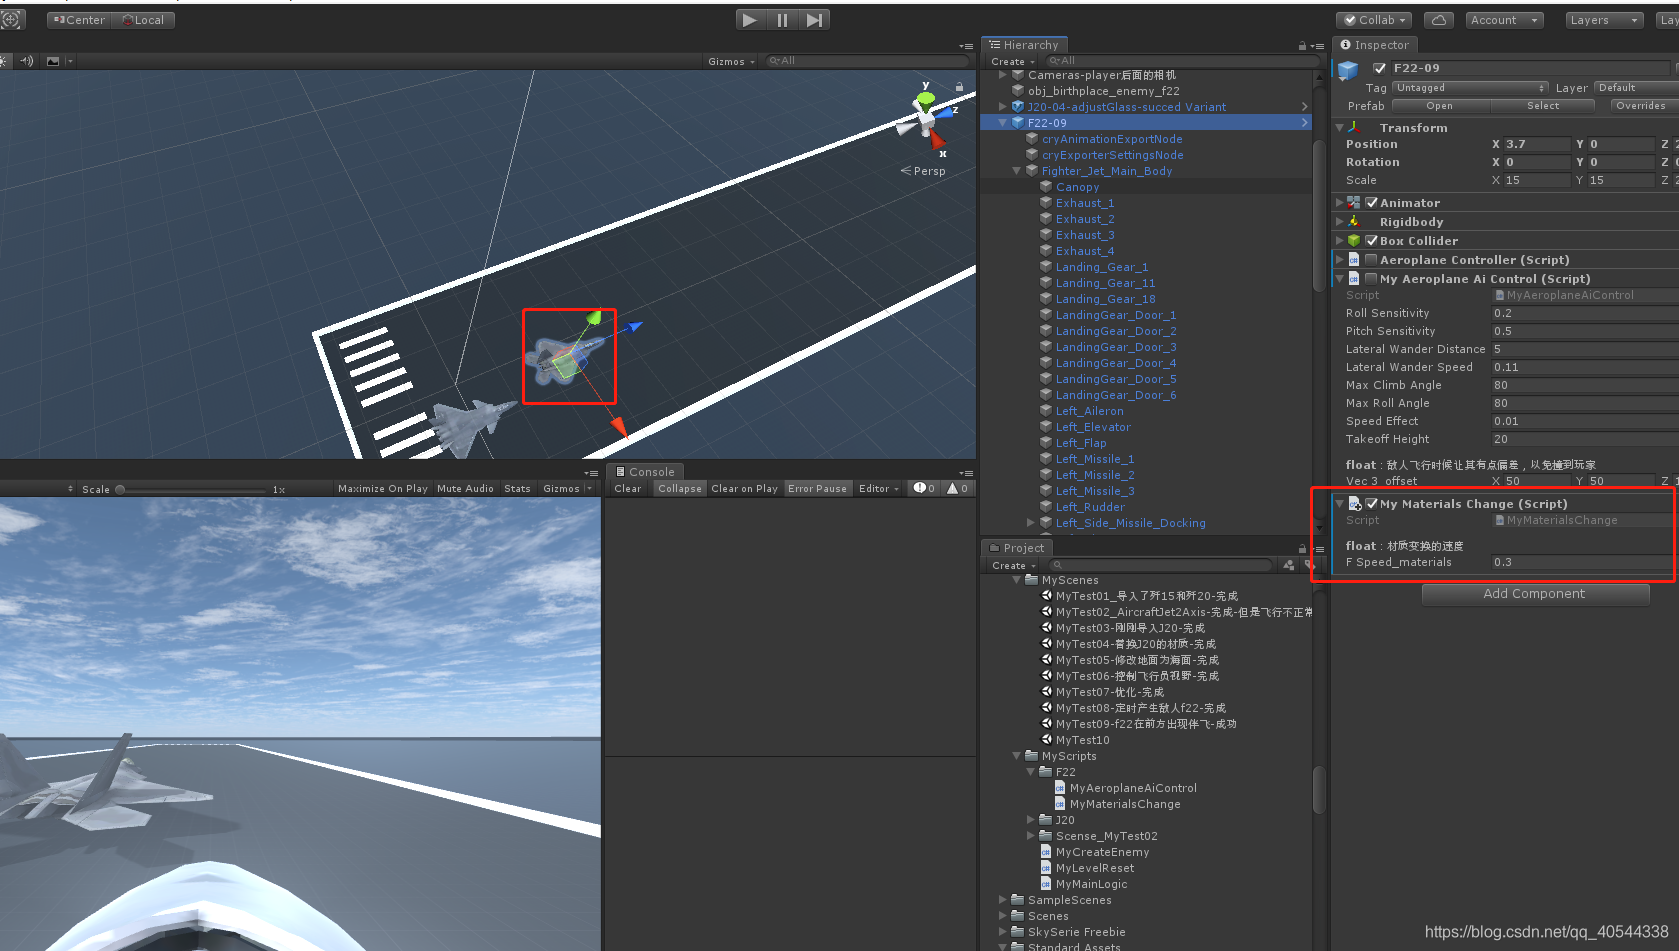Toggle Mute Audio in Game view
The image size is (1679, 951).
point(465,489)
